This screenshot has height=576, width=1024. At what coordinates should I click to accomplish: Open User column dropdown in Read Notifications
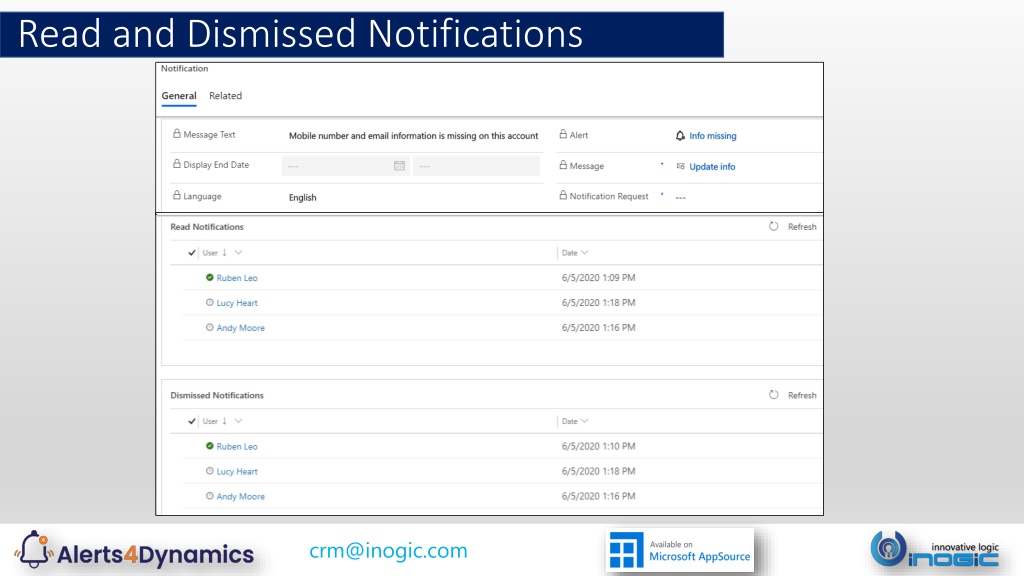coord(238,253)
